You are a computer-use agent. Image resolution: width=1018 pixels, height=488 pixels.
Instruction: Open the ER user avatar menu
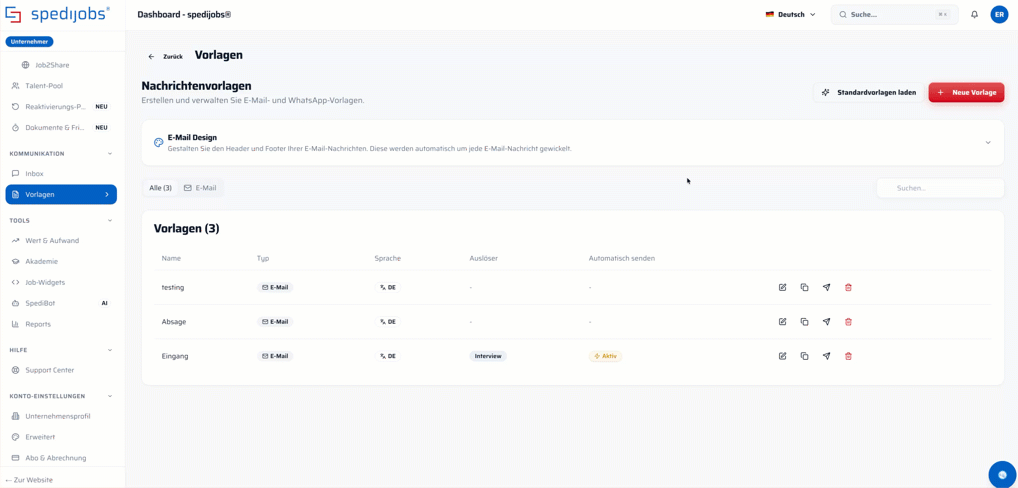pos(999,14)
